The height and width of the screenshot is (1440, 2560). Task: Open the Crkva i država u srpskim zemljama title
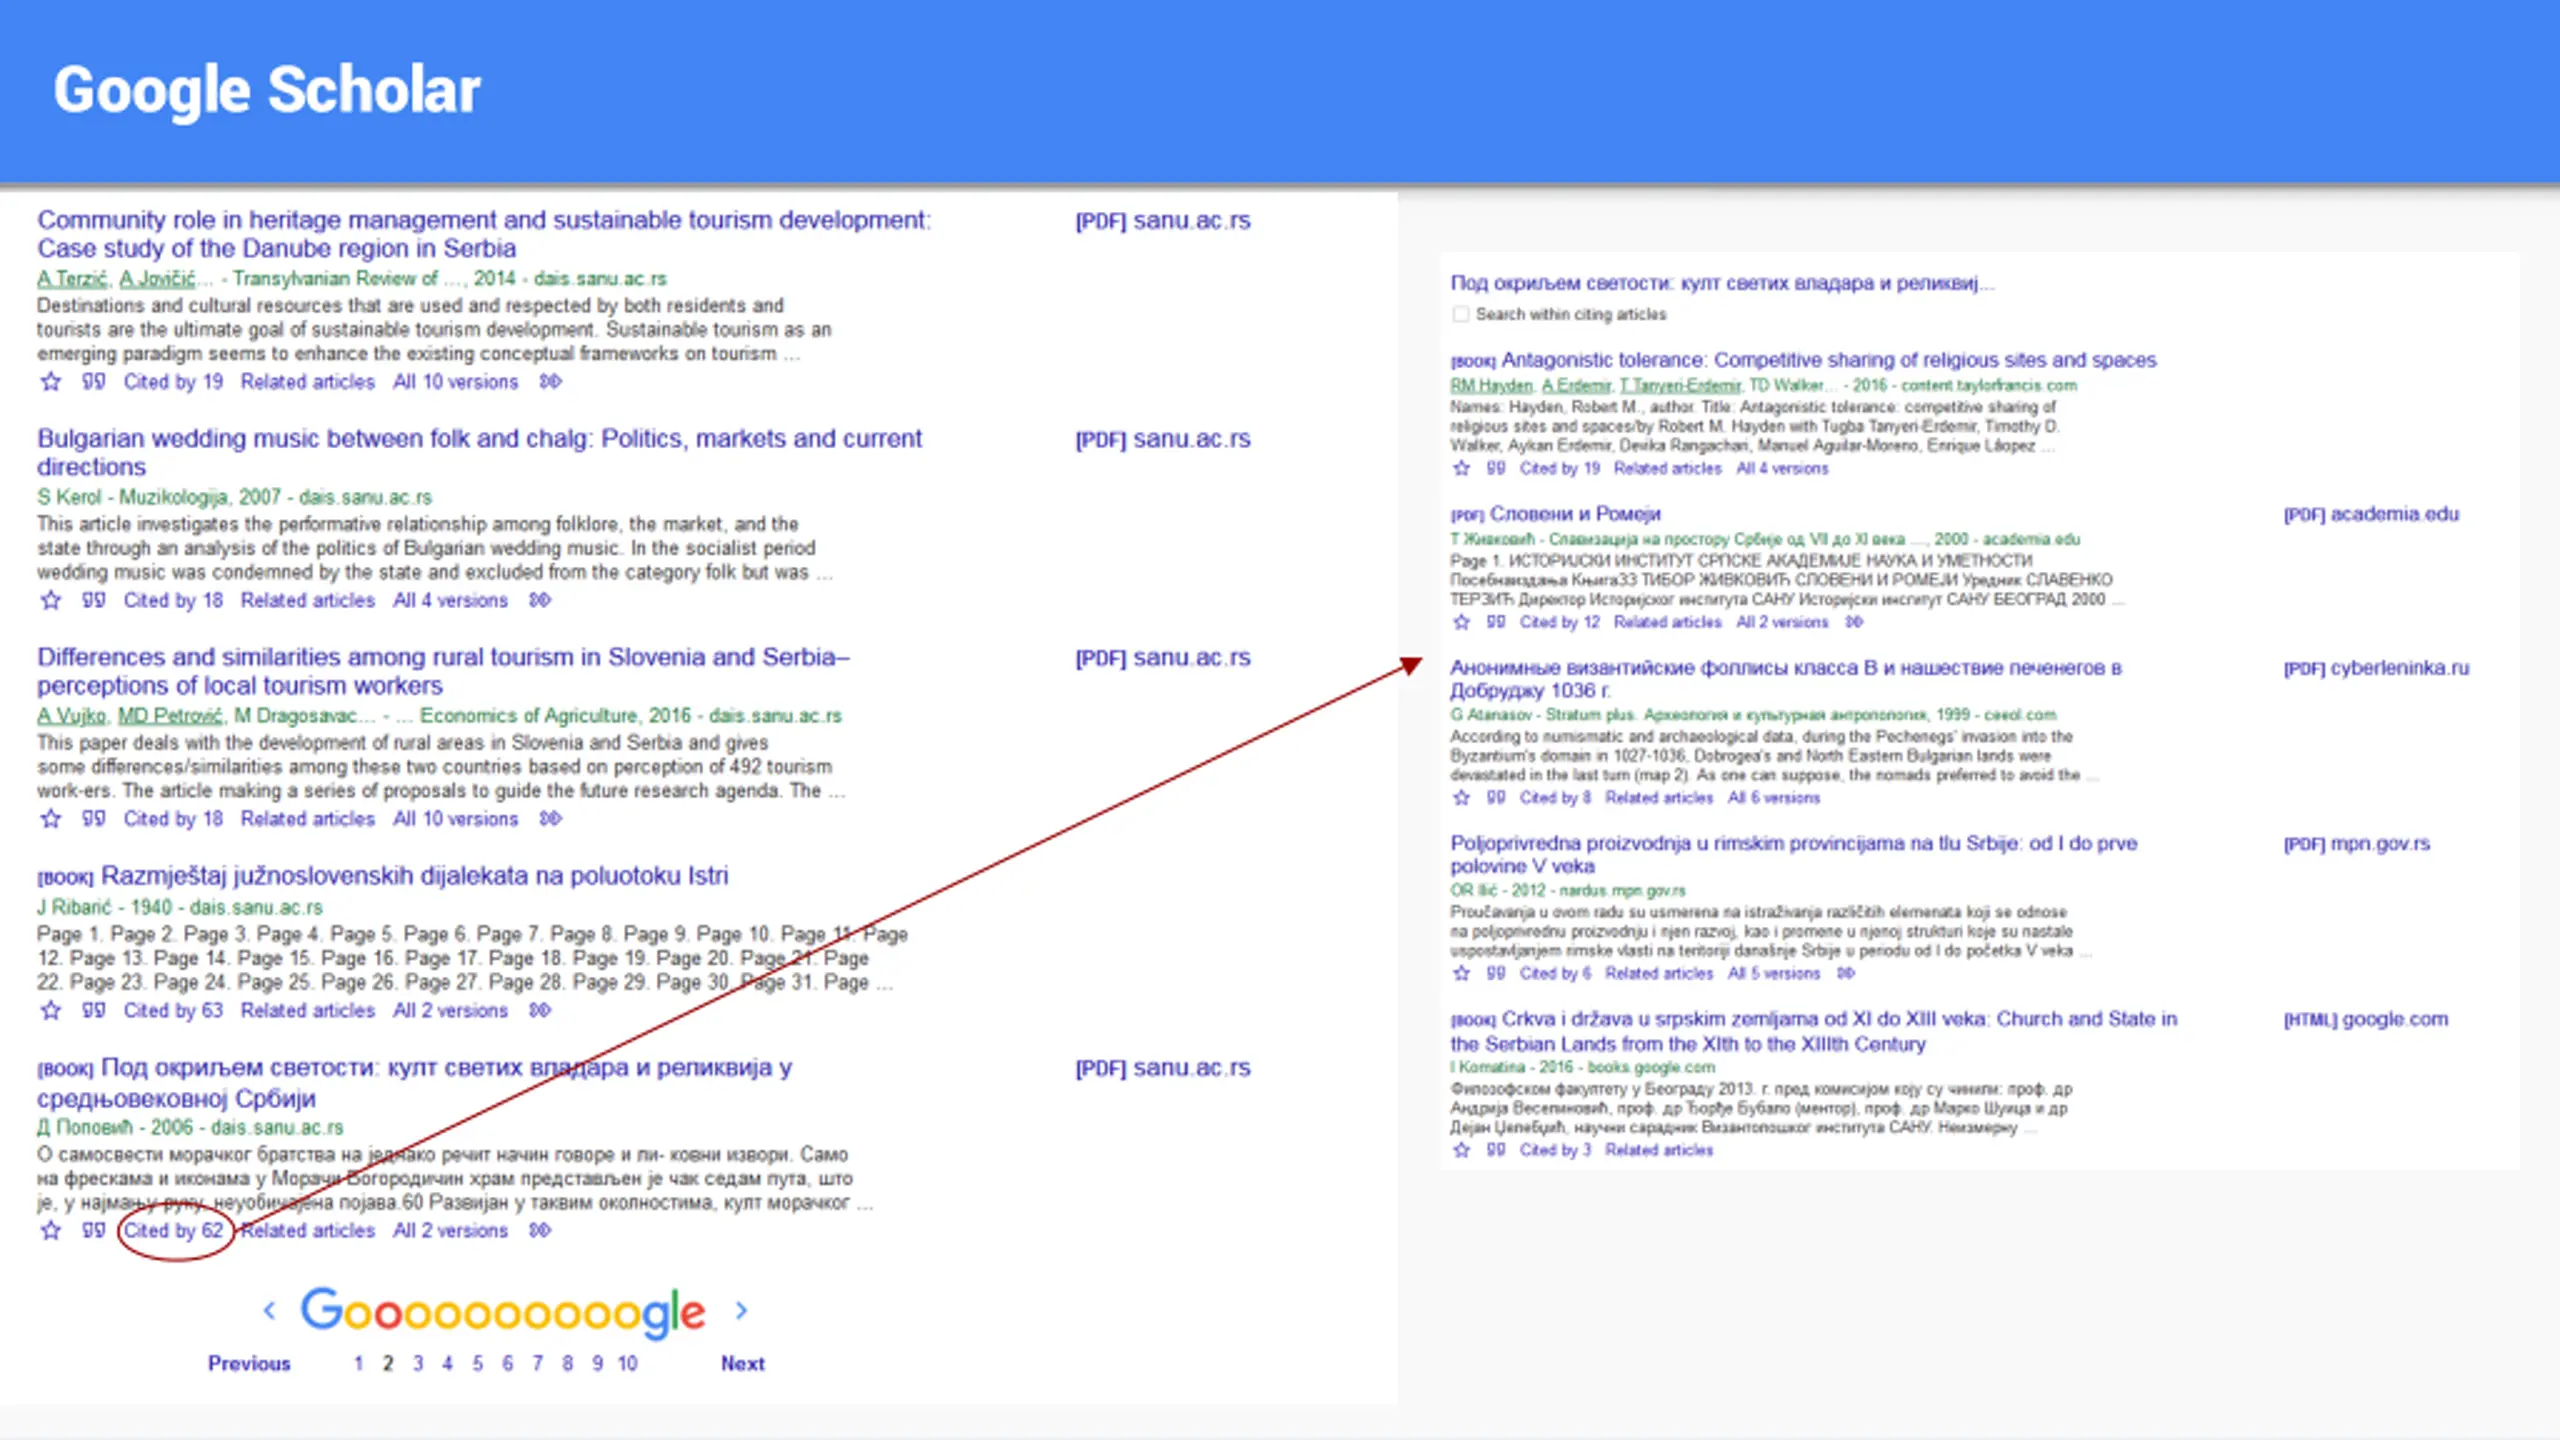(1814, 1032)
